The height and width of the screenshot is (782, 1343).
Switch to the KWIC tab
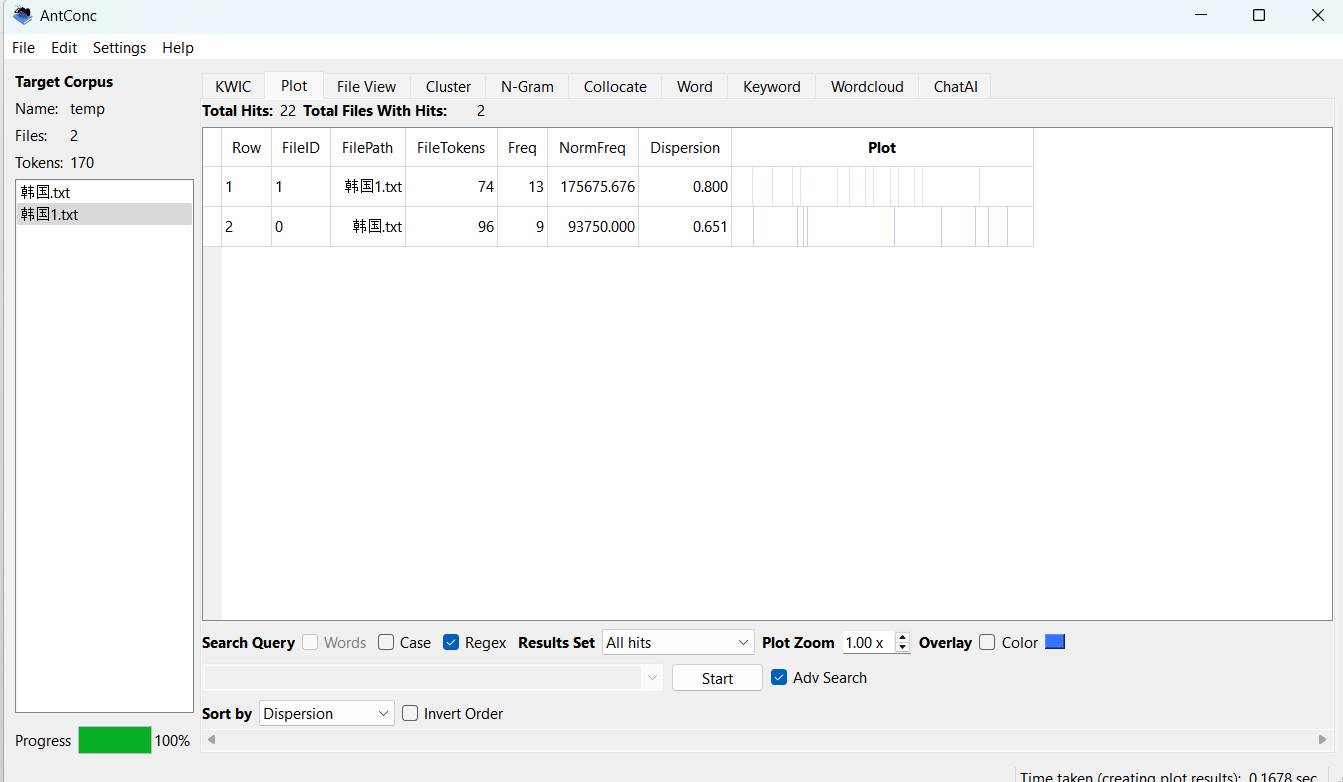pyautogui.click(x=233, y=87)
